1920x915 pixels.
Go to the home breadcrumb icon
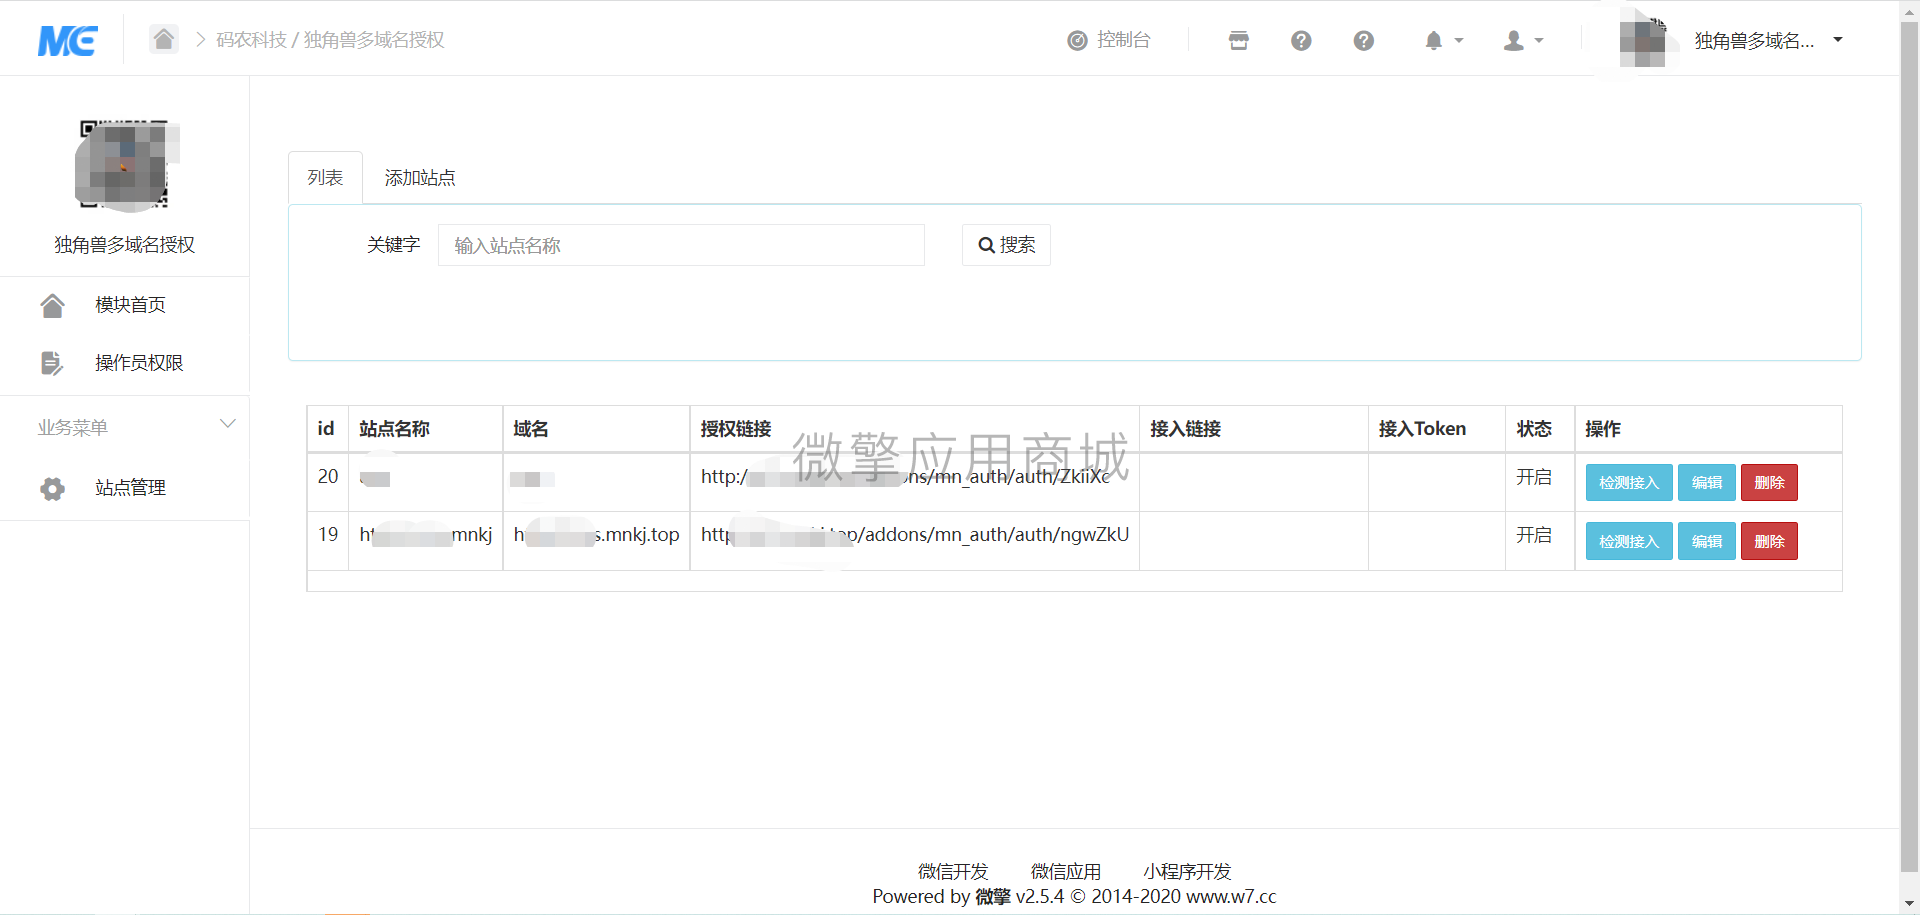[164, 39]
